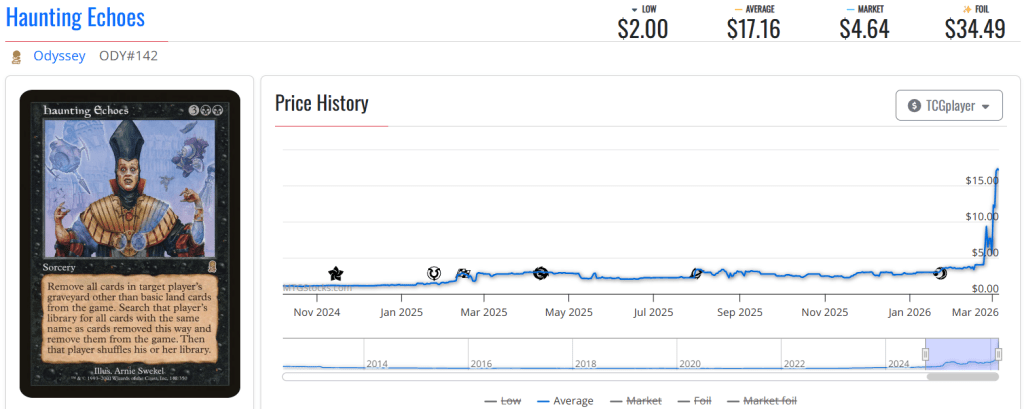This screenshot has width=1024, height=409.
Task: Show the Market series in chart legend
Action: 635,401
